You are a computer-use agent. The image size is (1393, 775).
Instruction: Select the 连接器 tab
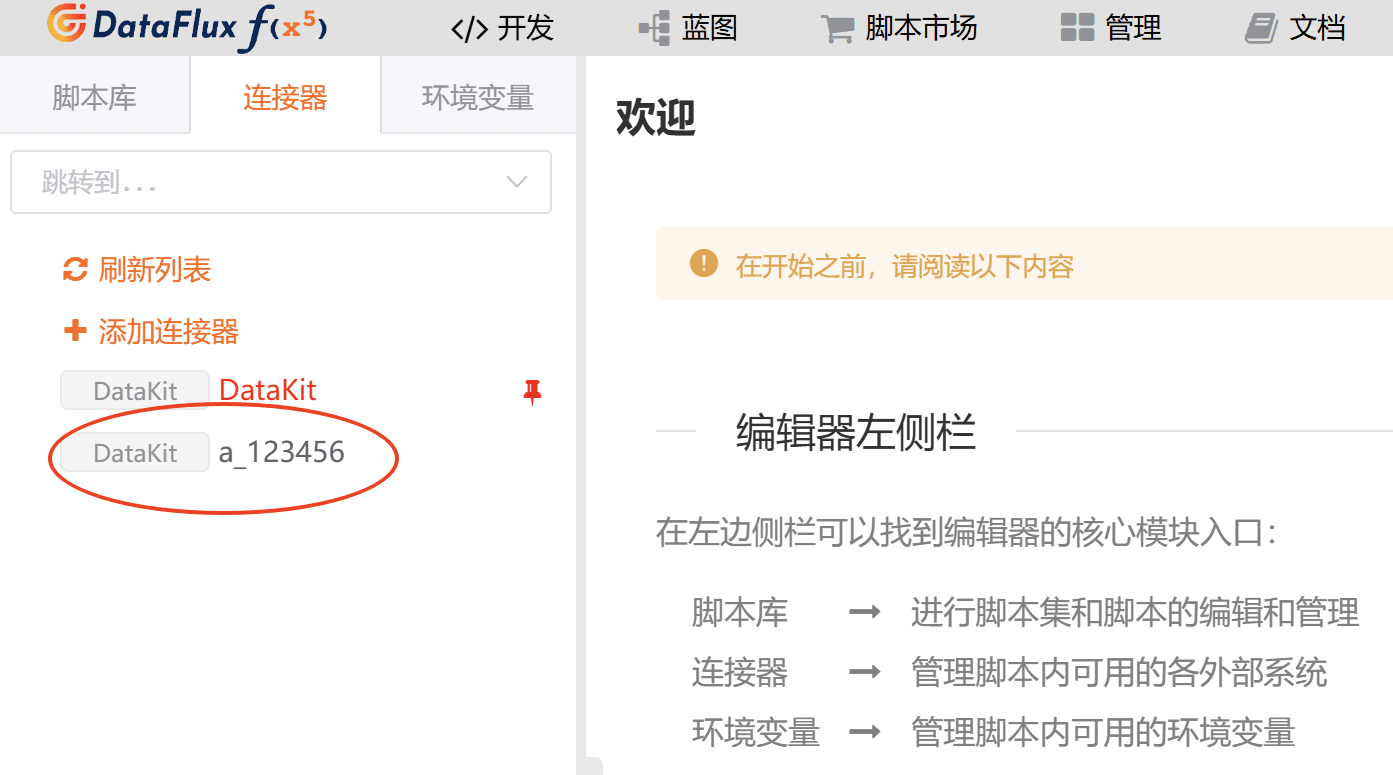[285, 98]
